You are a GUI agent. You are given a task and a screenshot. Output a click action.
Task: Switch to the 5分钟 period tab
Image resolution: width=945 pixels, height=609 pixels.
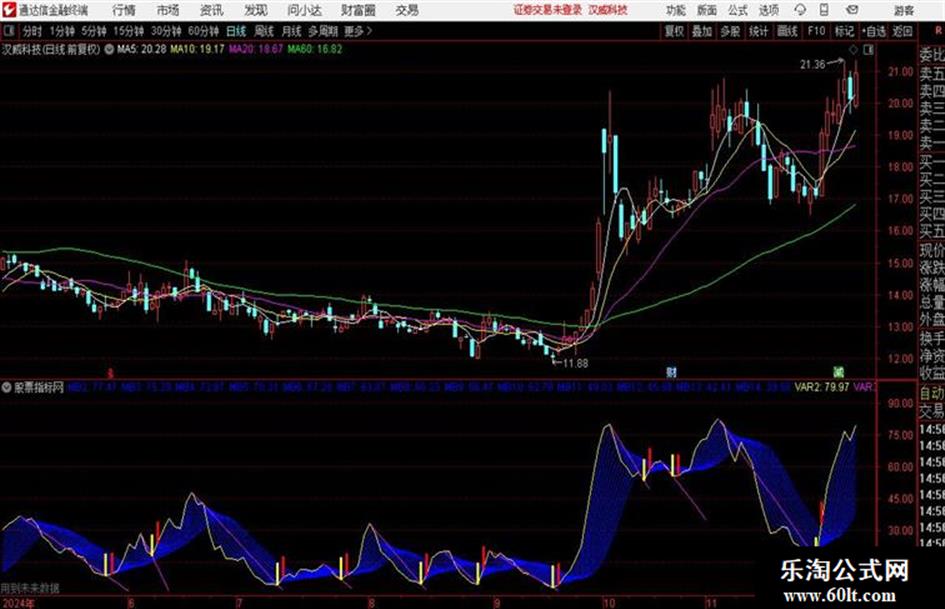pos(94,31)
